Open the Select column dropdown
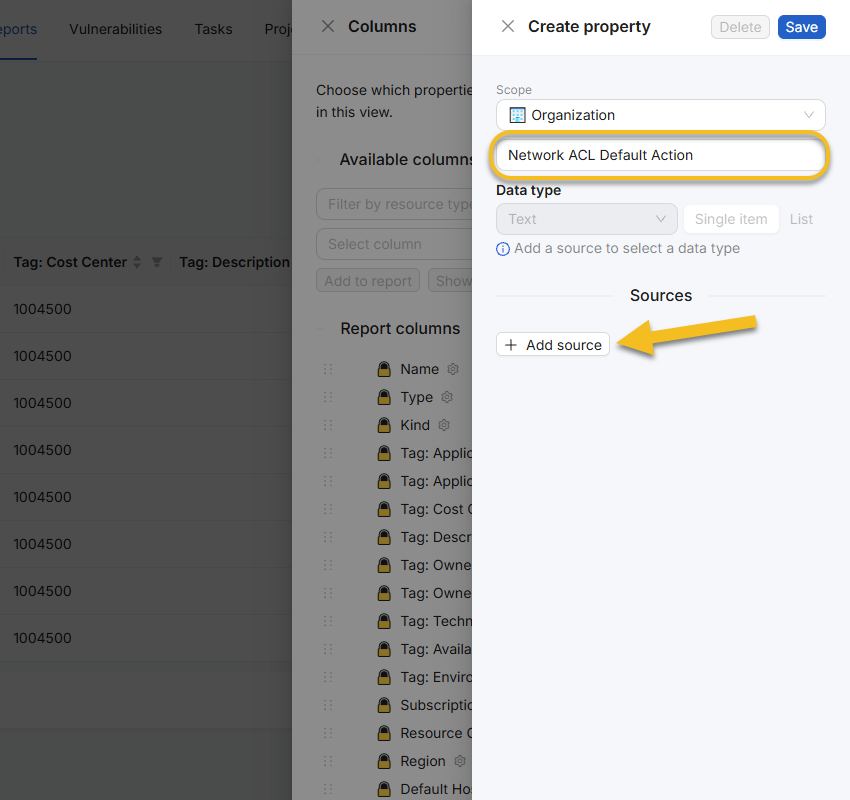 coord(394,244)
